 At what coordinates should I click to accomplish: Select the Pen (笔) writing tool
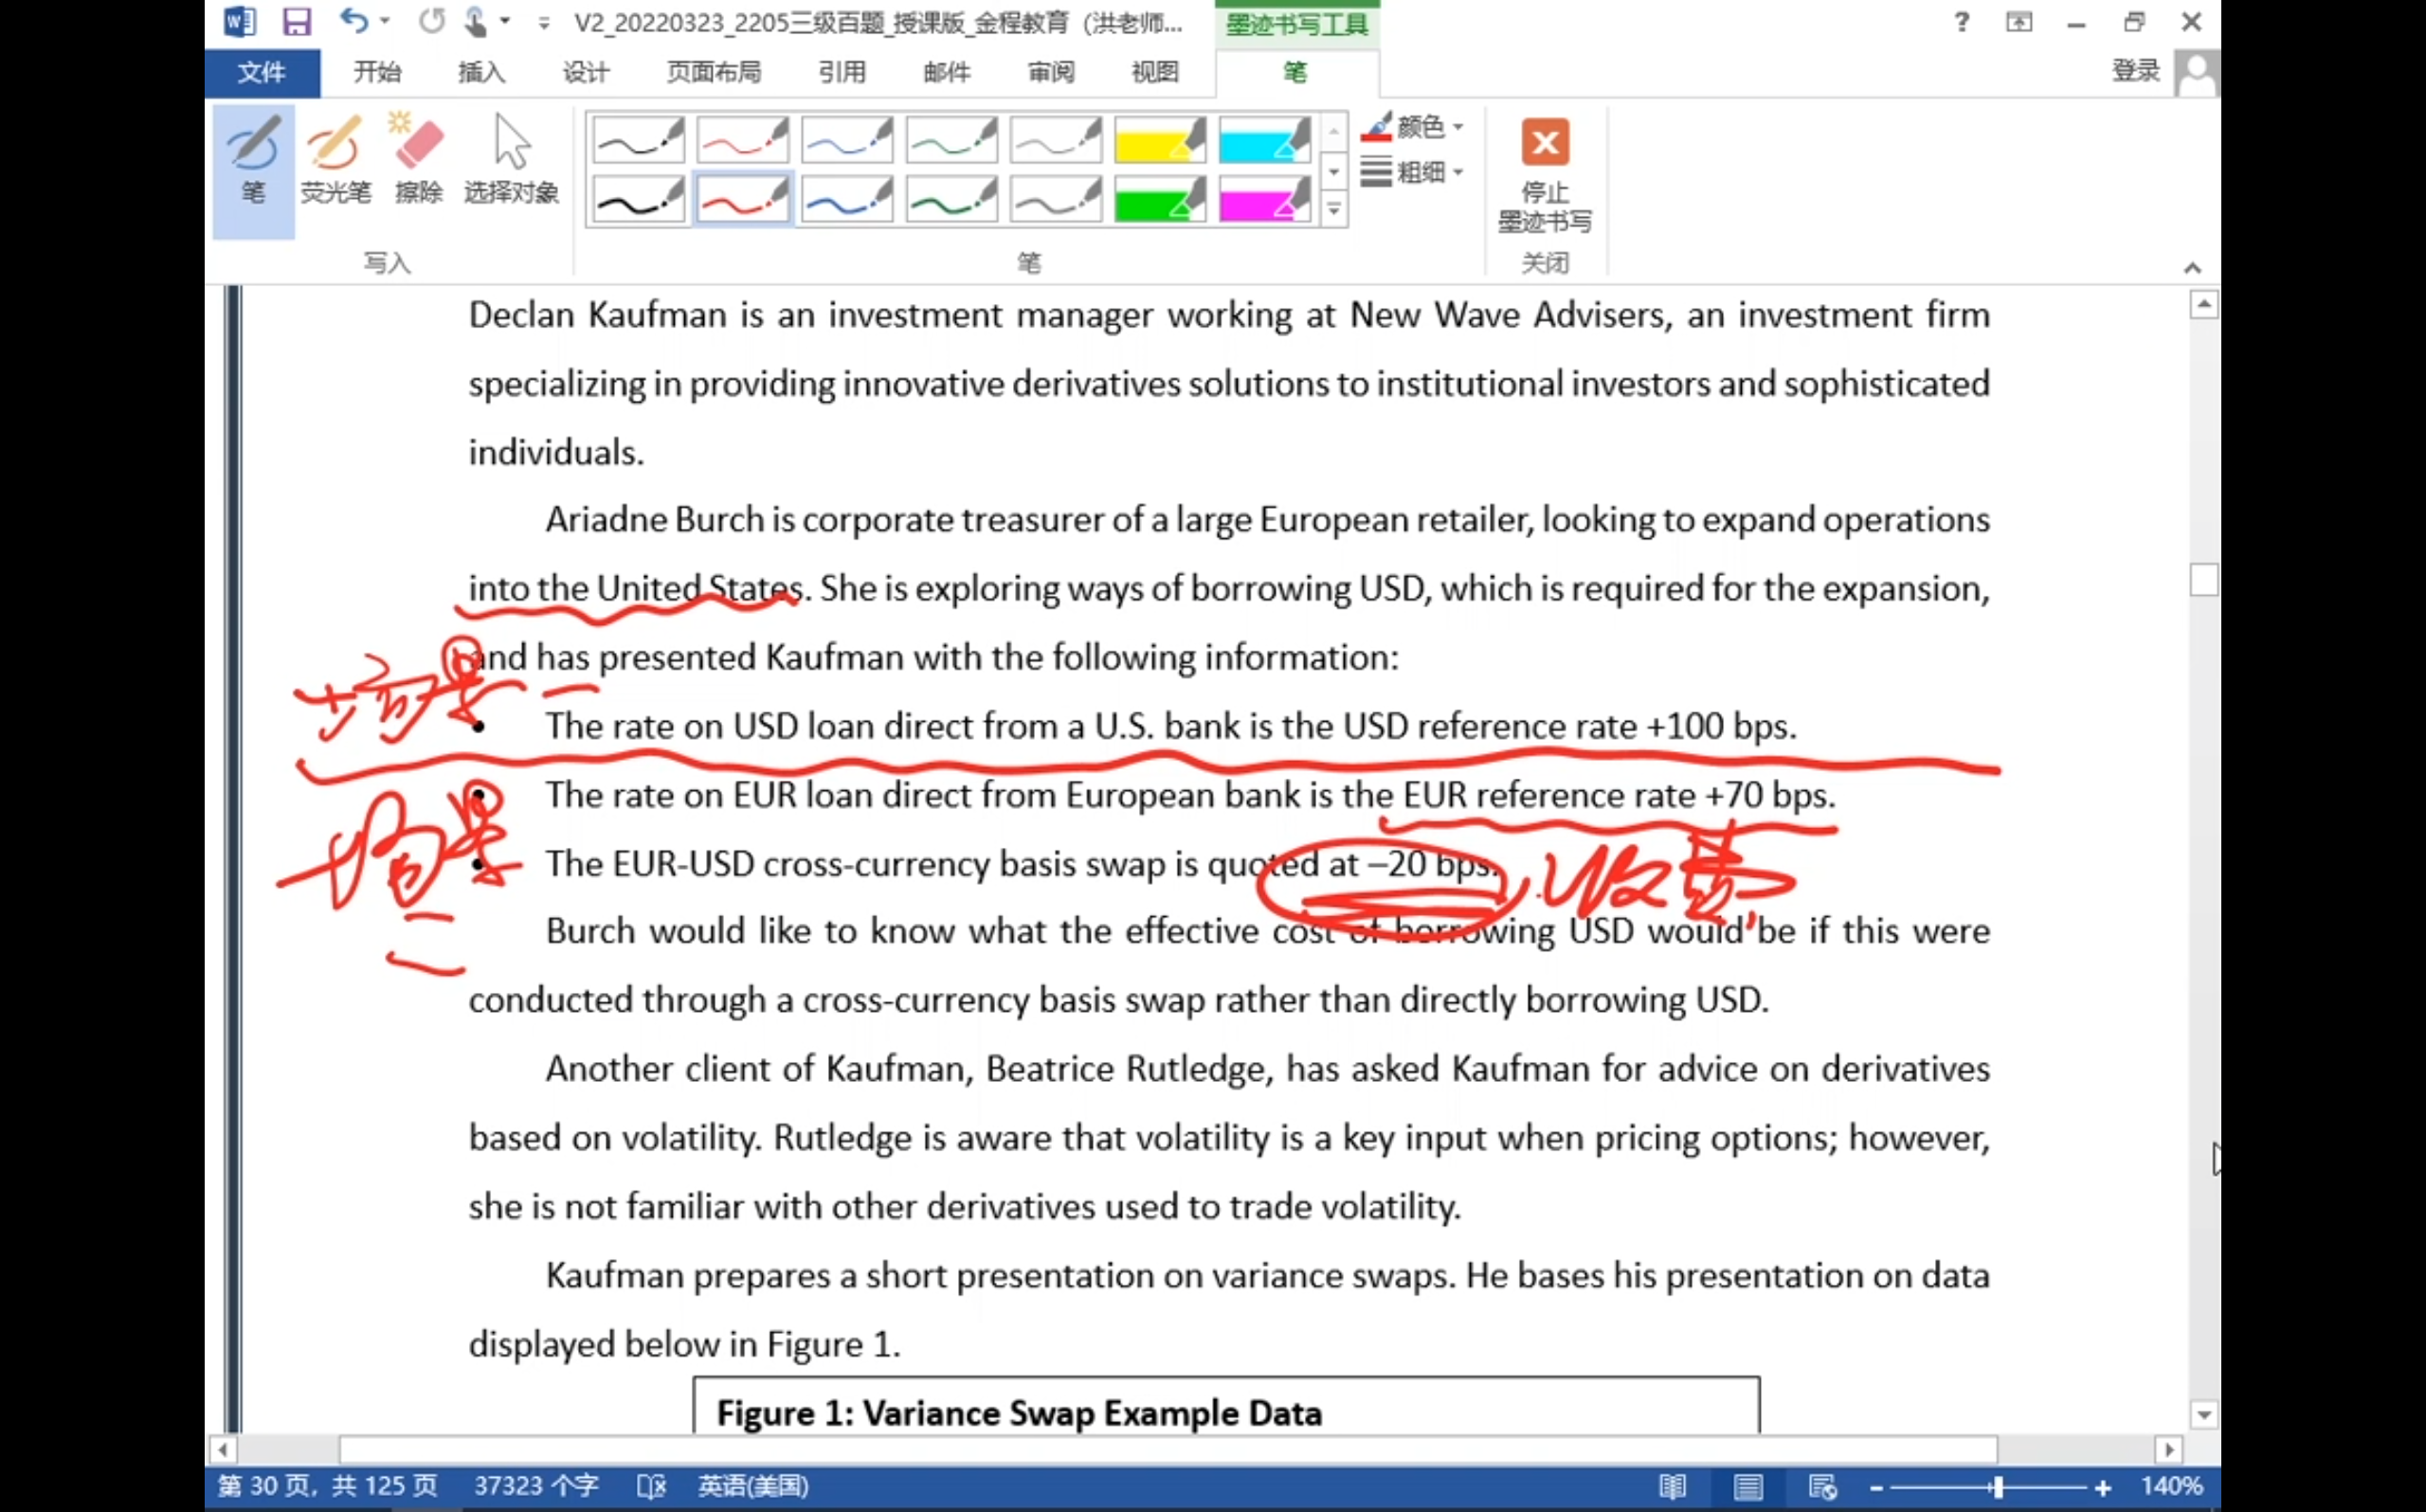(253, 160)
